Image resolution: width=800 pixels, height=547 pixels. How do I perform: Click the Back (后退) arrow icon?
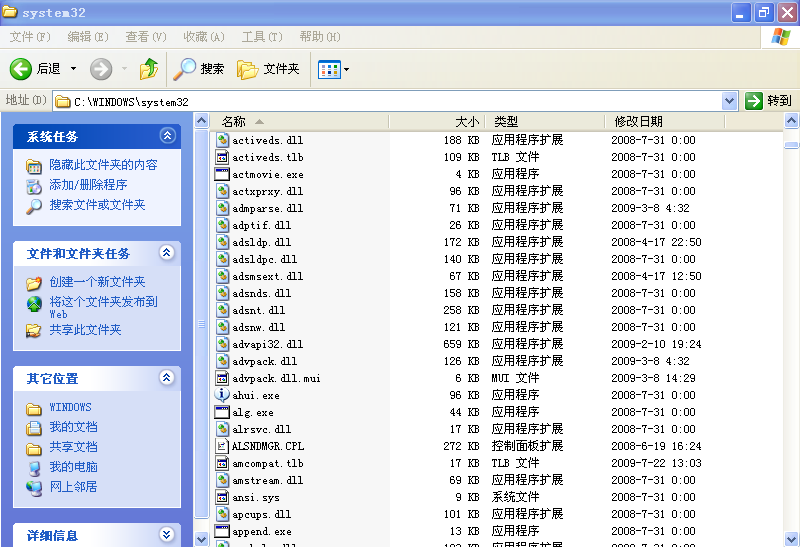[21, 69]
